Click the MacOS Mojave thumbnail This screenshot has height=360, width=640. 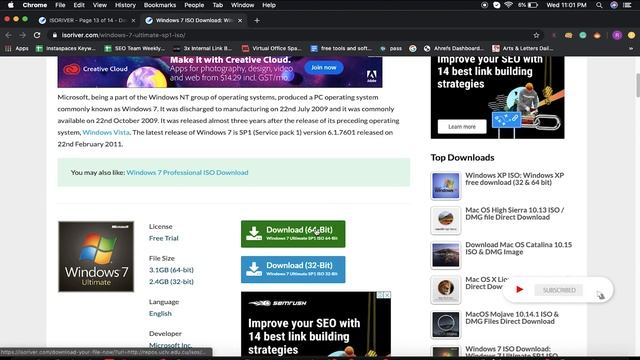[446, 324]
